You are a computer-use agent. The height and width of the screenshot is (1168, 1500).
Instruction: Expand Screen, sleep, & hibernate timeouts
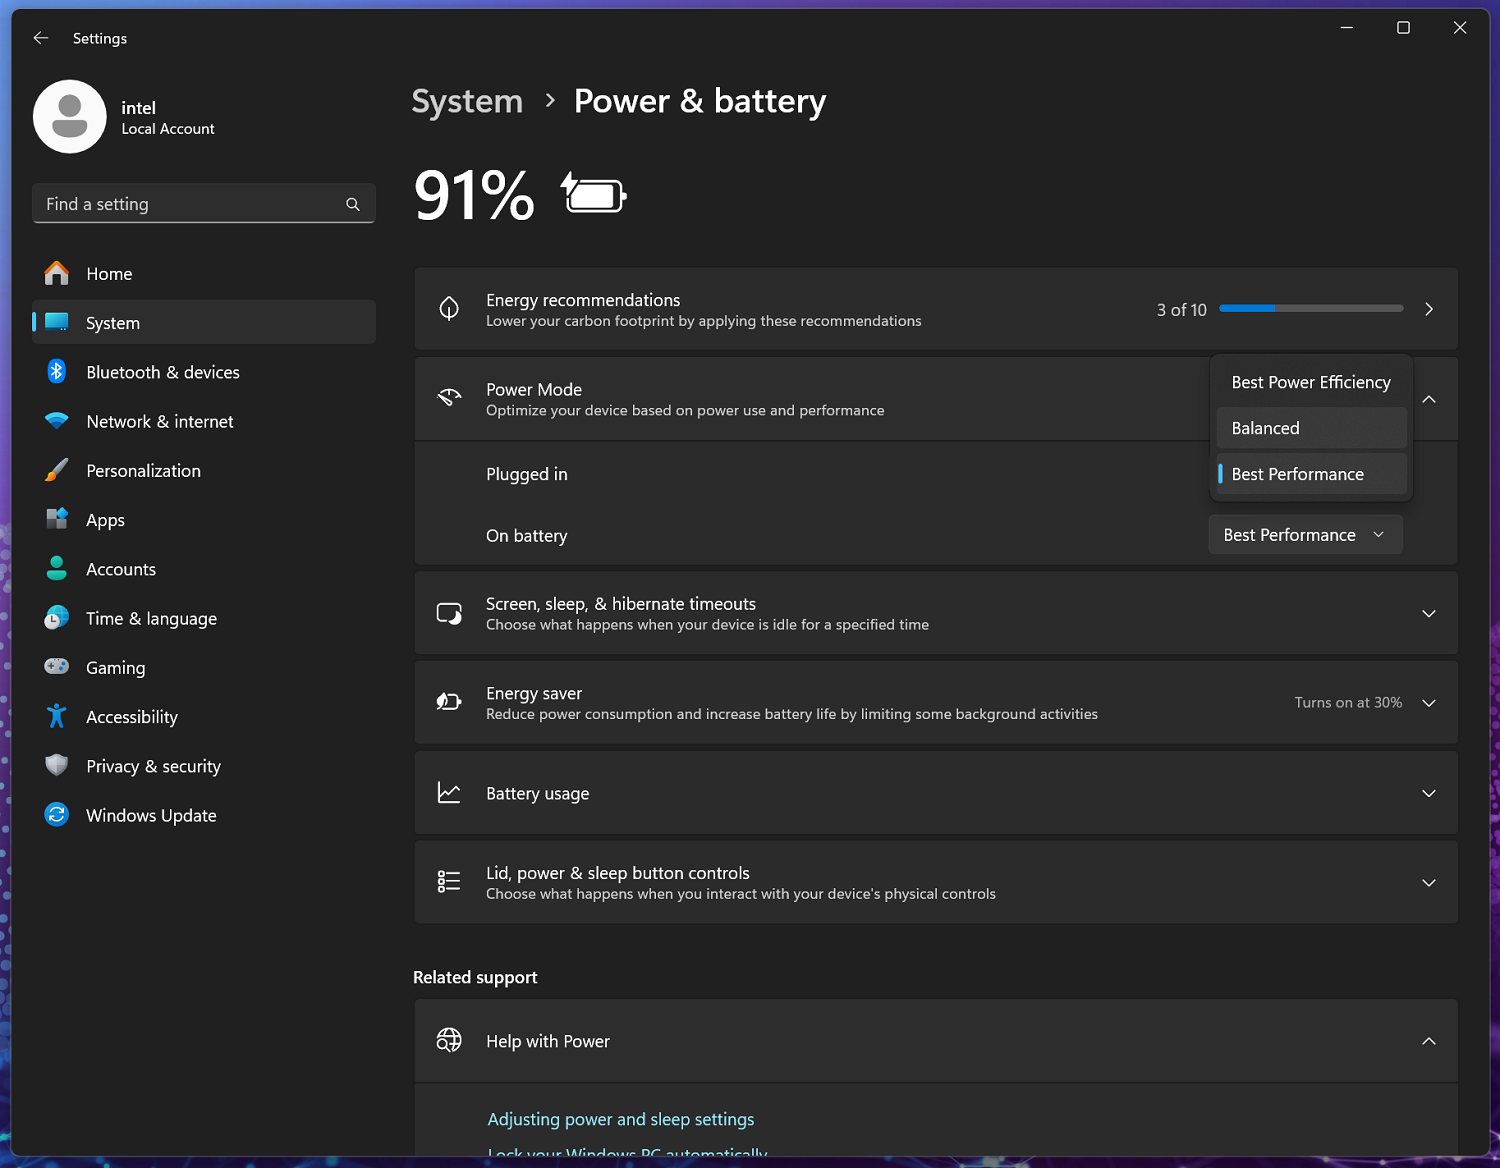click(x=1428, y=614)
